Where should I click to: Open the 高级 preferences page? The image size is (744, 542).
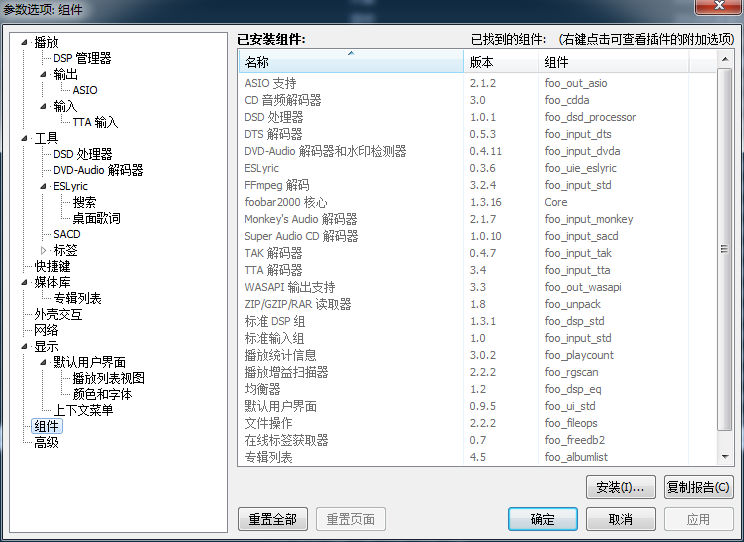tap(46, 442)
